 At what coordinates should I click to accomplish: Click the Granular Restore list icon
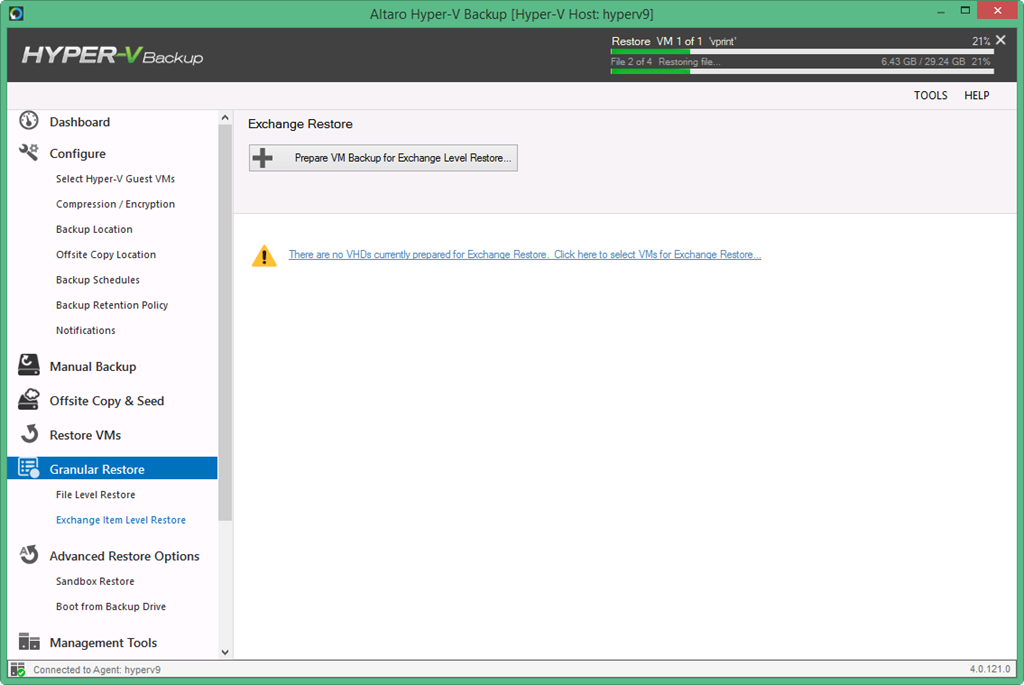pyautogui.click(x=29, y=468)
